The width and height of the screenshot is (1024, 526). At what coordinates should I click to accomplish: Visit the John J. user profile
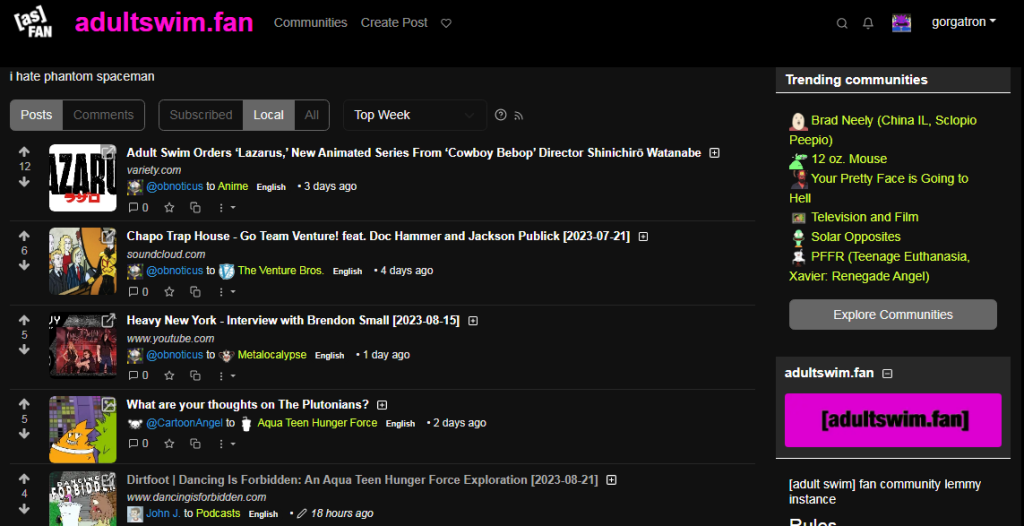(163, 514)
